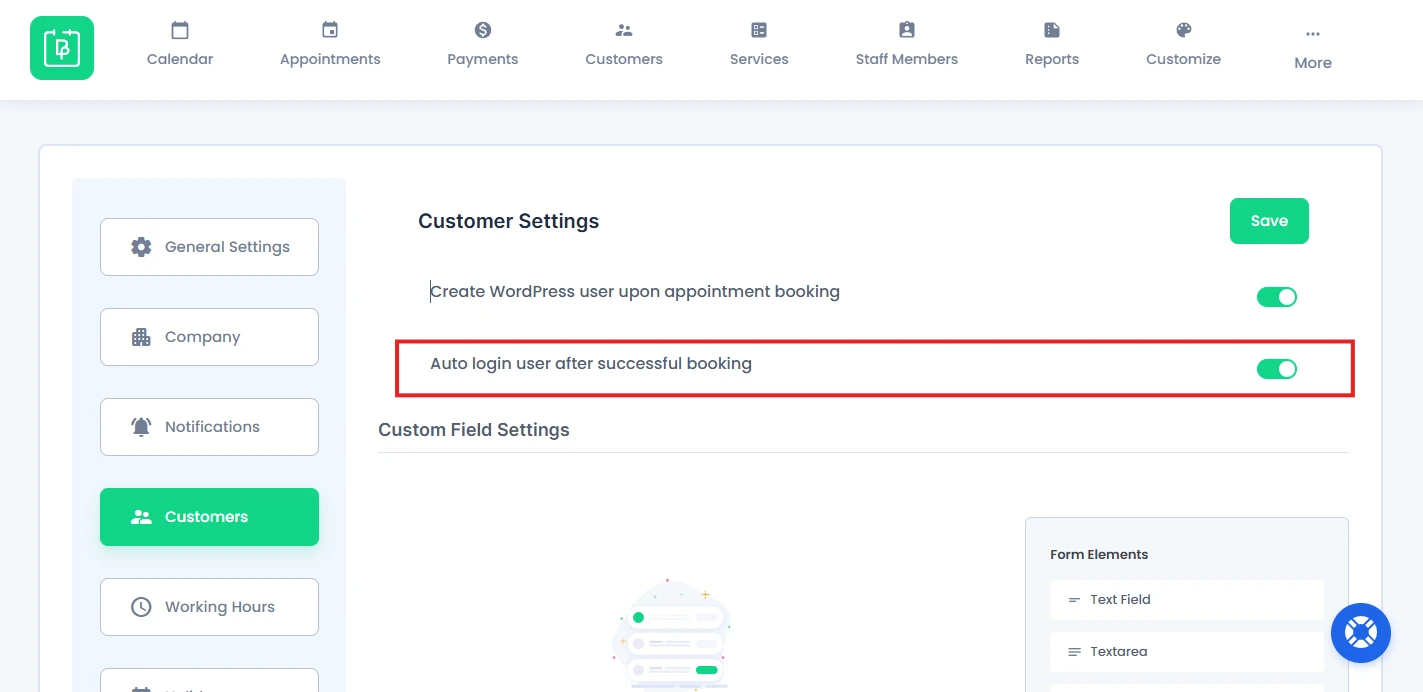The height and width of the screenshot is (692, 1423).
Task: Open the Calendar icon in top navigation
Action: click(180, 30)
